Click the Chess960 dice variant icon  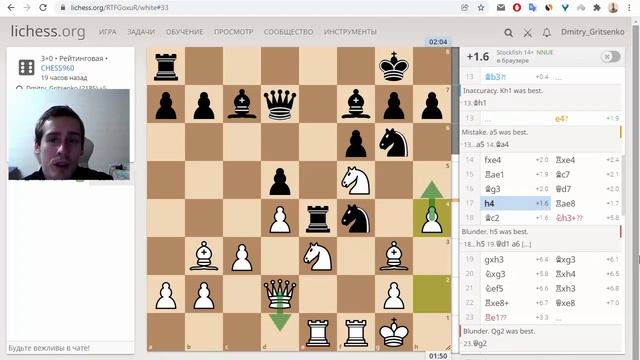(x=27, y=67)
